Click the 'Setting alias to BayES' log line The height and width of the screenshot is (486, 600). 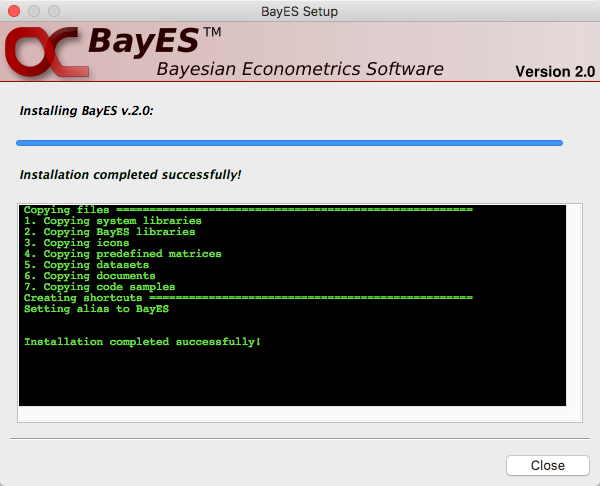[96, 309]
